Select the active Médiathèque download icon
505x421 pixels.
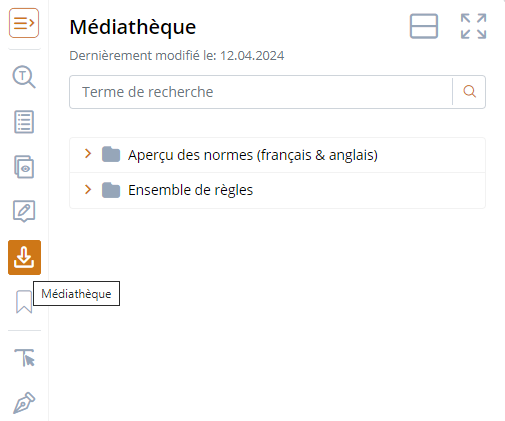point(24,257)
